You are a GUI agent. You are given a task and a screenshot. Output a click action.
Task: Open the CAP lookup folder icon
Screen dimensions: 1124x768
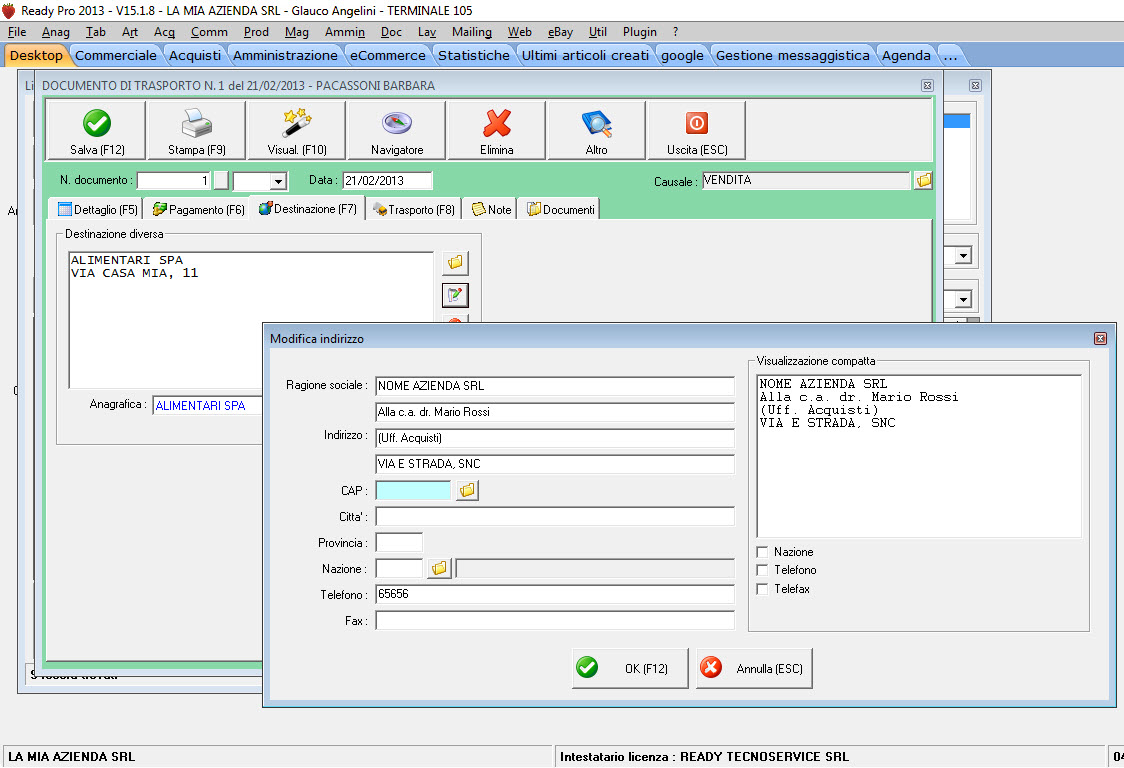click(467, 491)
